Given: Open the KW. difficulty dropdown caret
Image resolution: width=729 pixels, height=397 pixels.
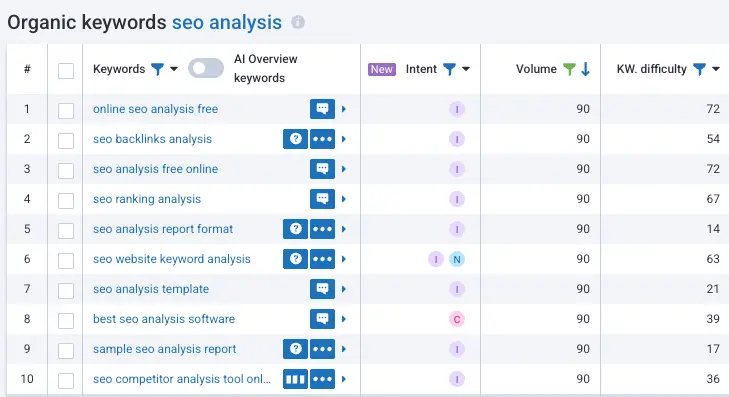Looking at the screenshot, I should (716, 69).
